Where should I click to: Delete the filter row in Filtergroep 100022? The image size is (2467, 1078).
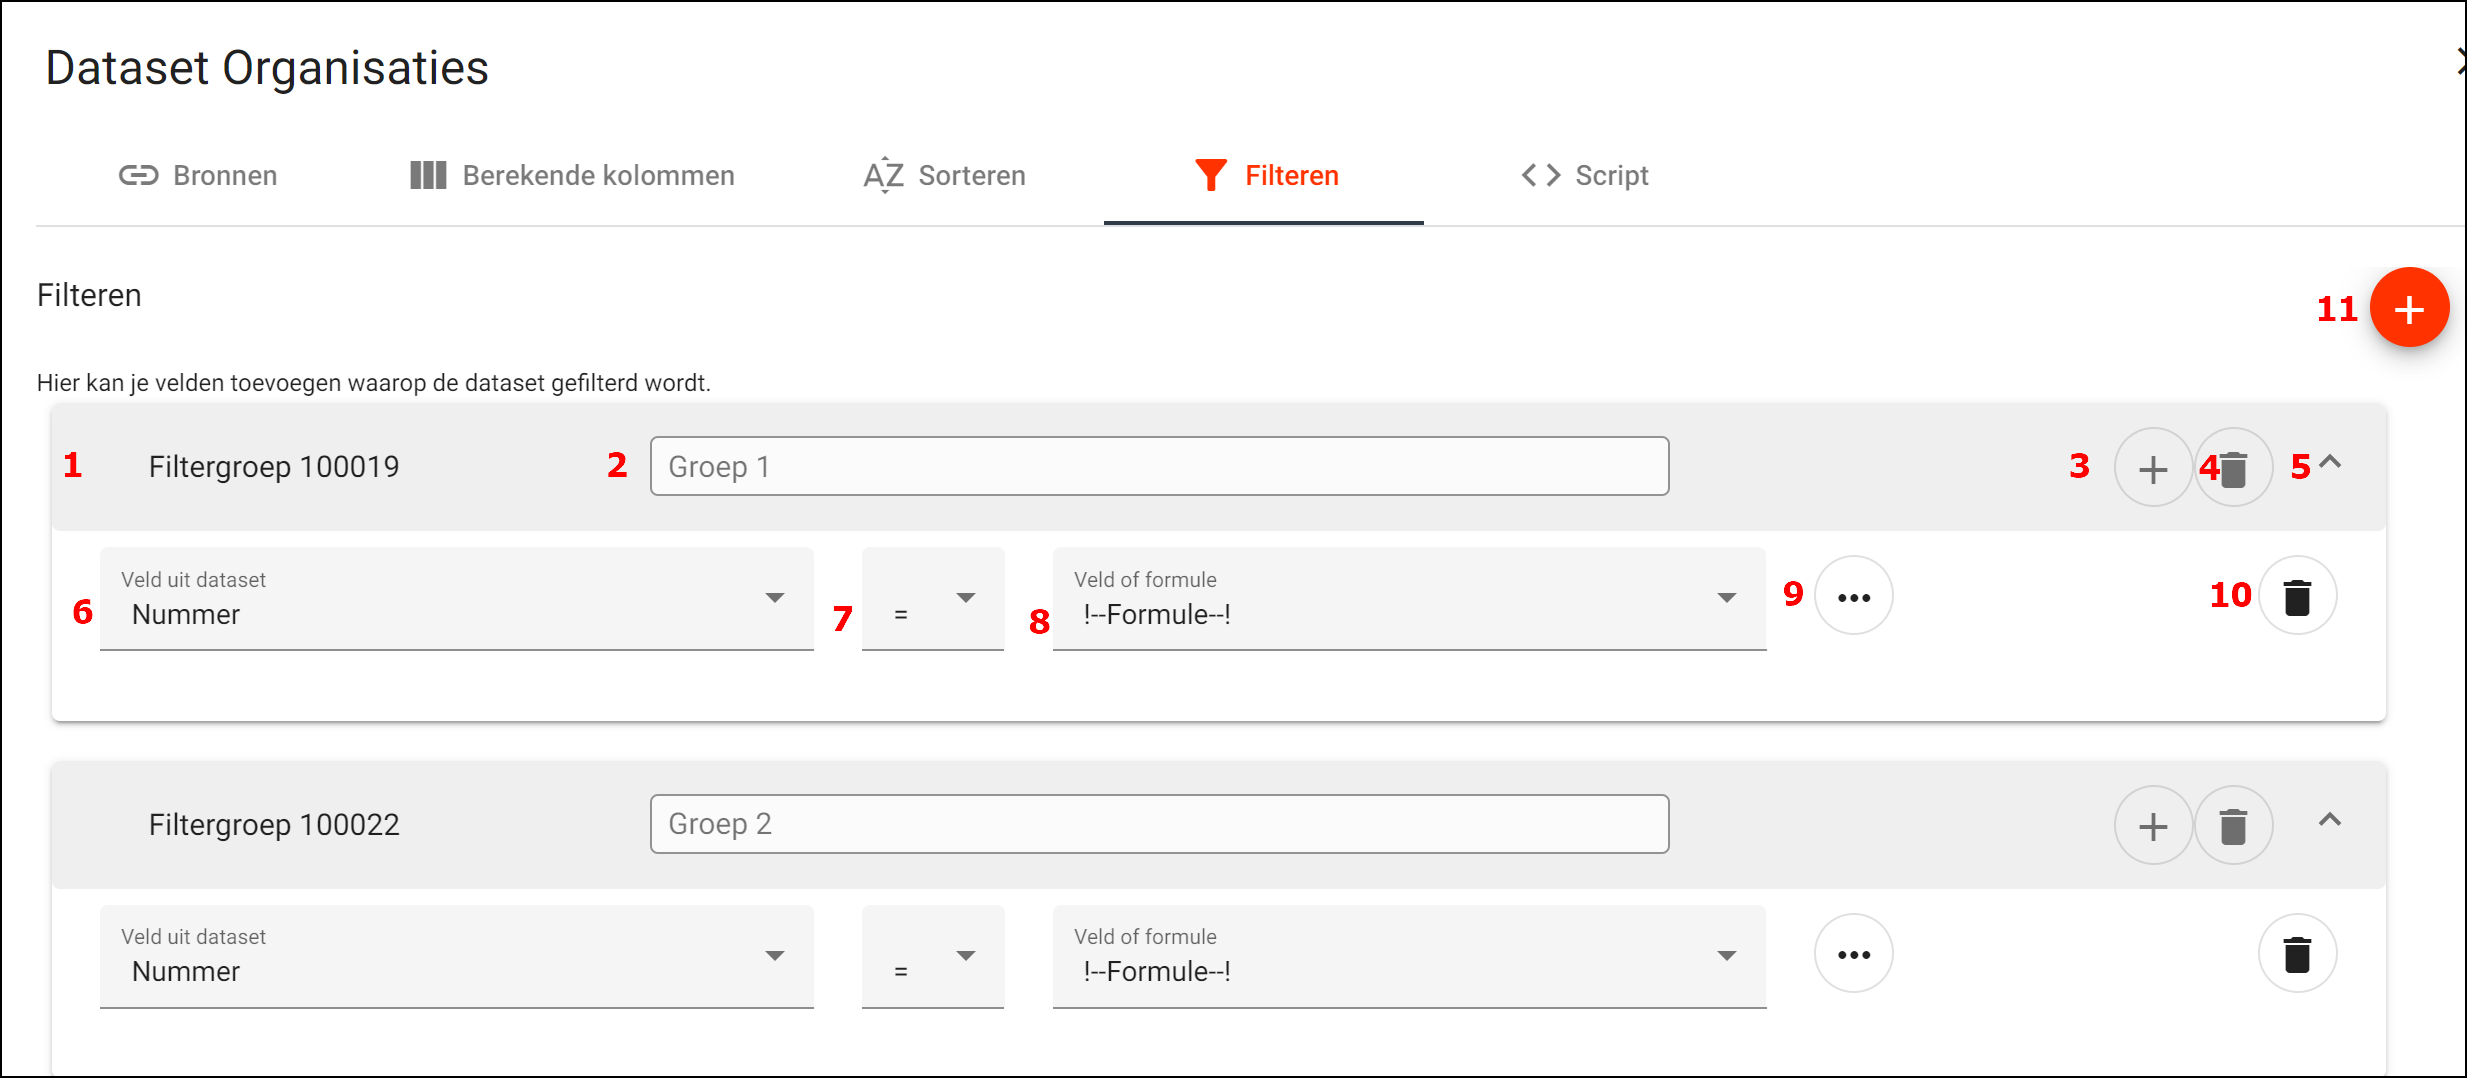click(x=2297, y=954)
